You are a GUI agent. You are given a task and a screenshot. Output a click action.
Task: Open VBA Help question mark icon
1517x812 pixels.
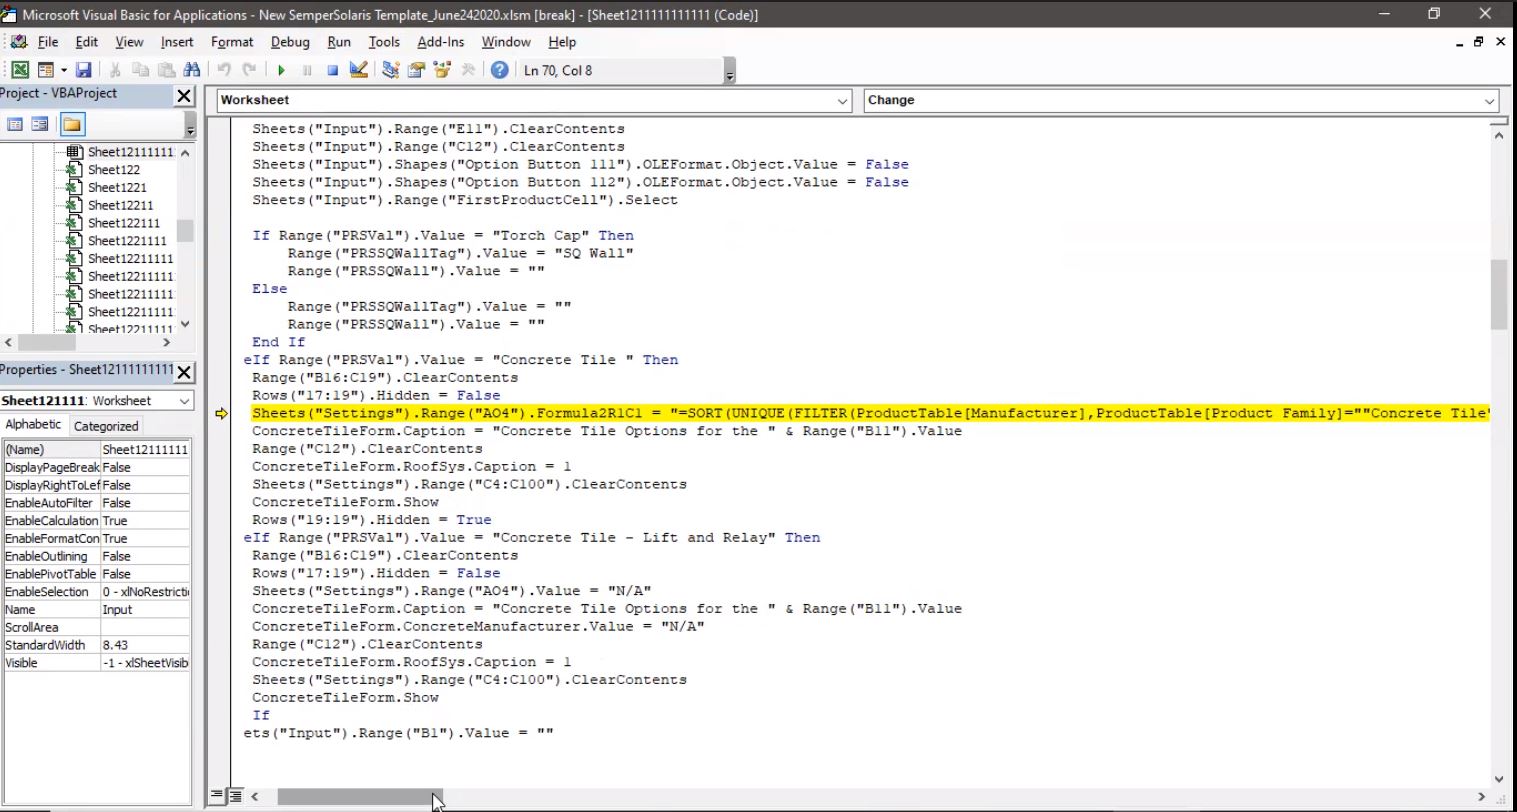pos(499,70)
